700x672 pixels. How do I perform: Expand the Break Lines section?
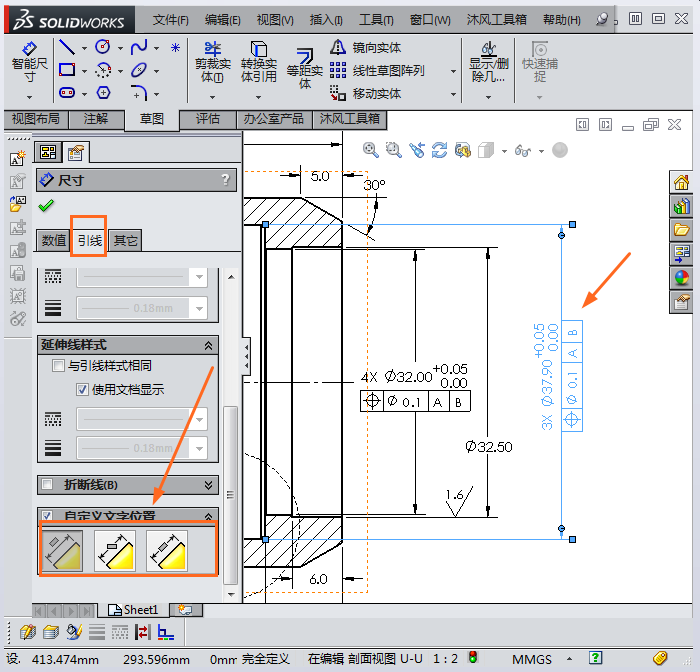[x=209, y=485]
